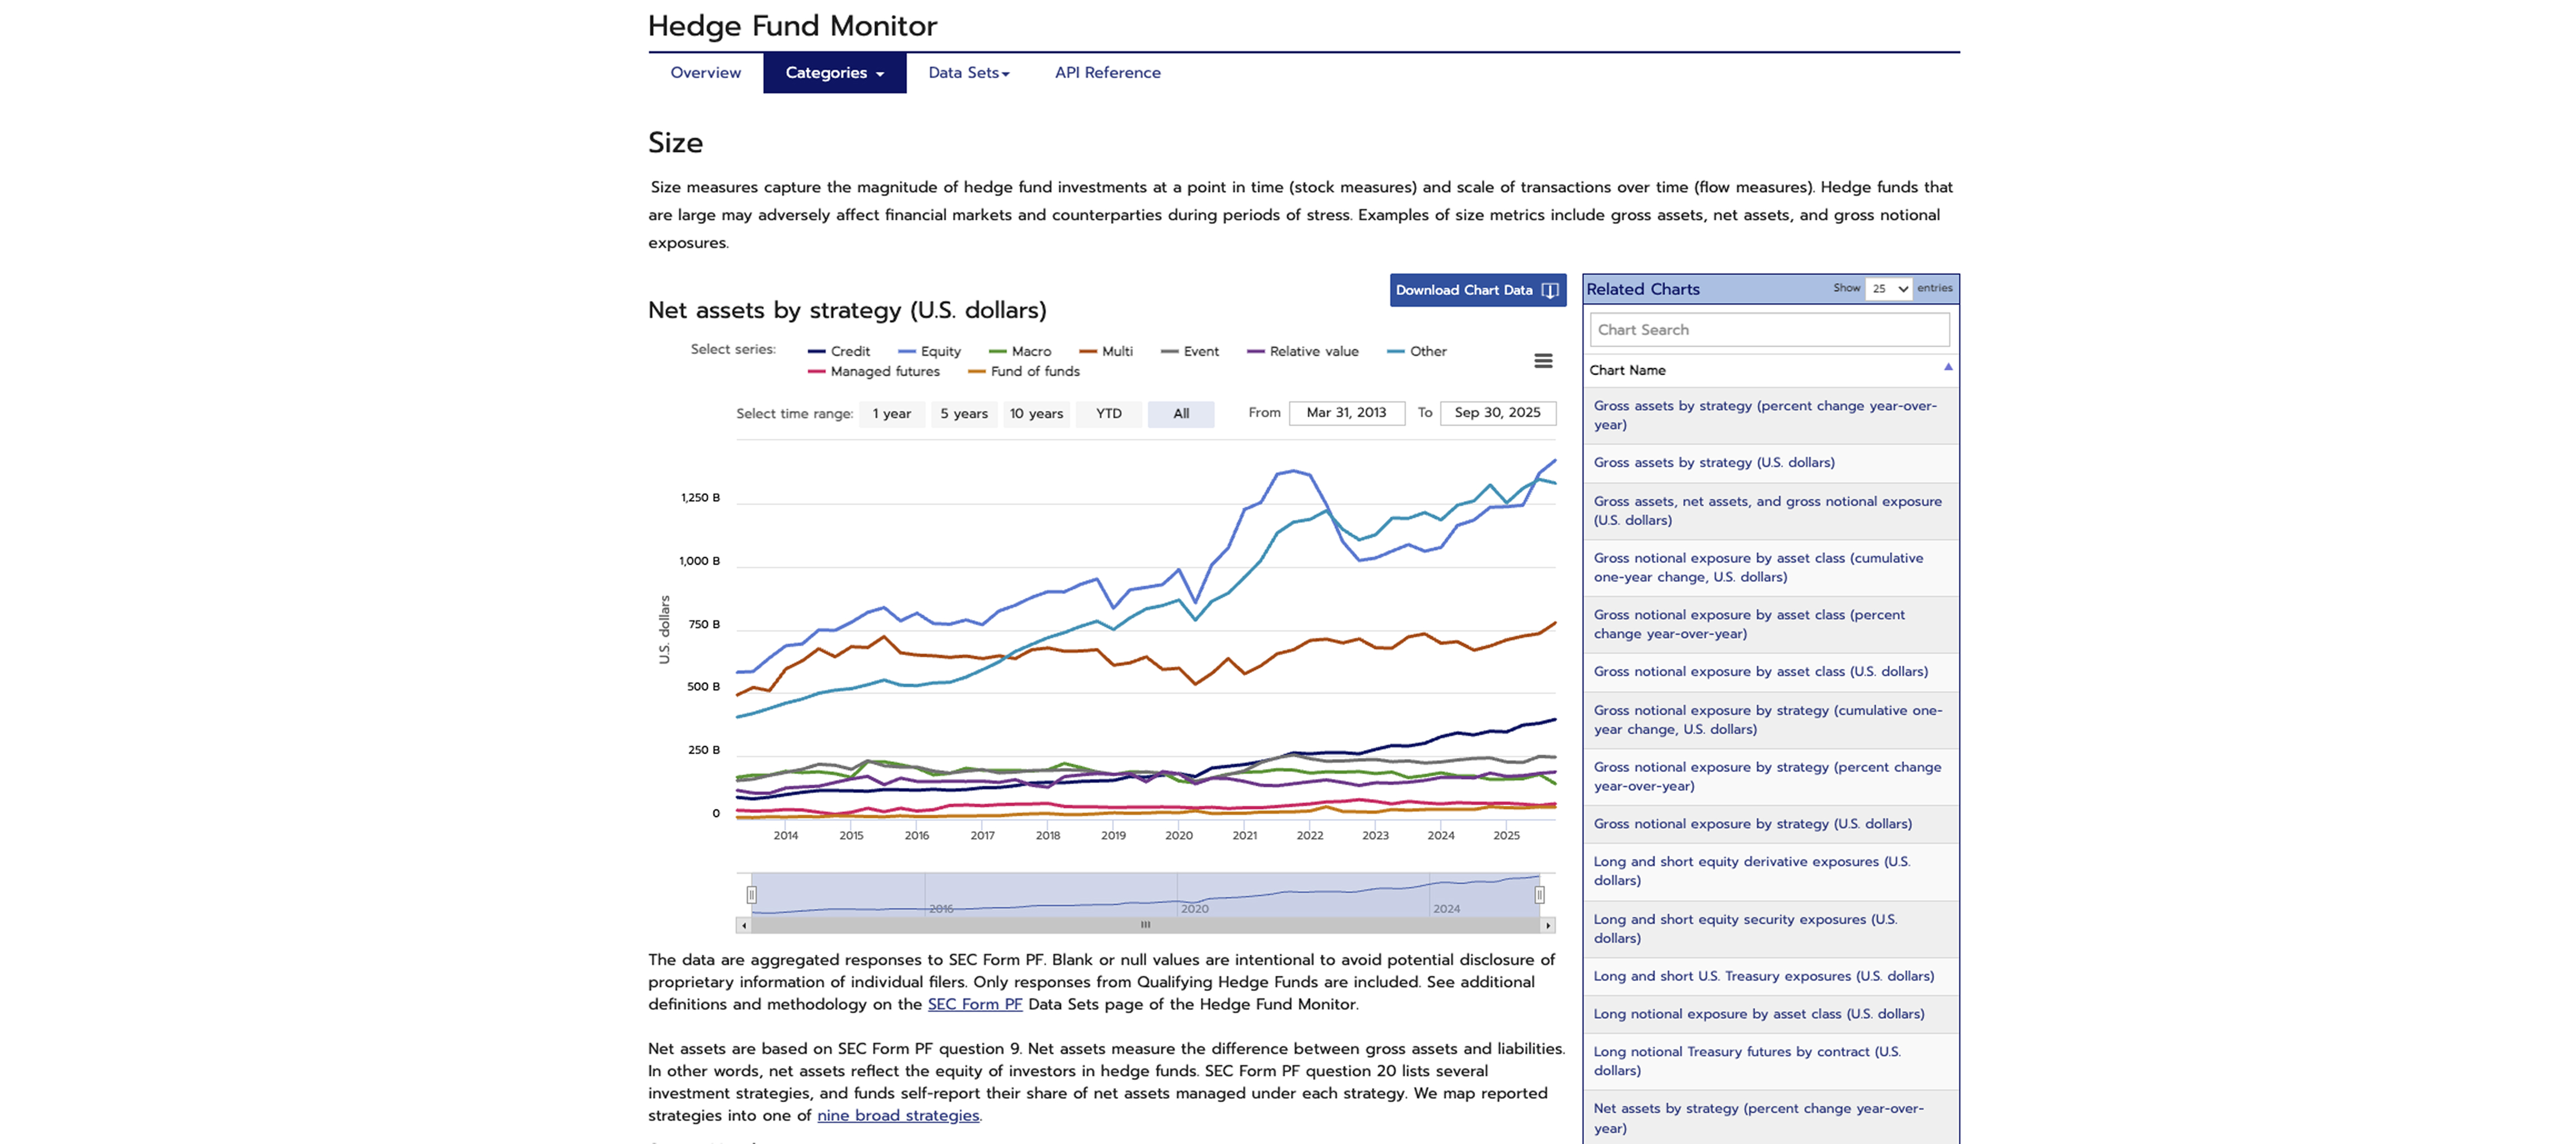
Task: Open the nine broad strategies link
Action: point(897,1115)
